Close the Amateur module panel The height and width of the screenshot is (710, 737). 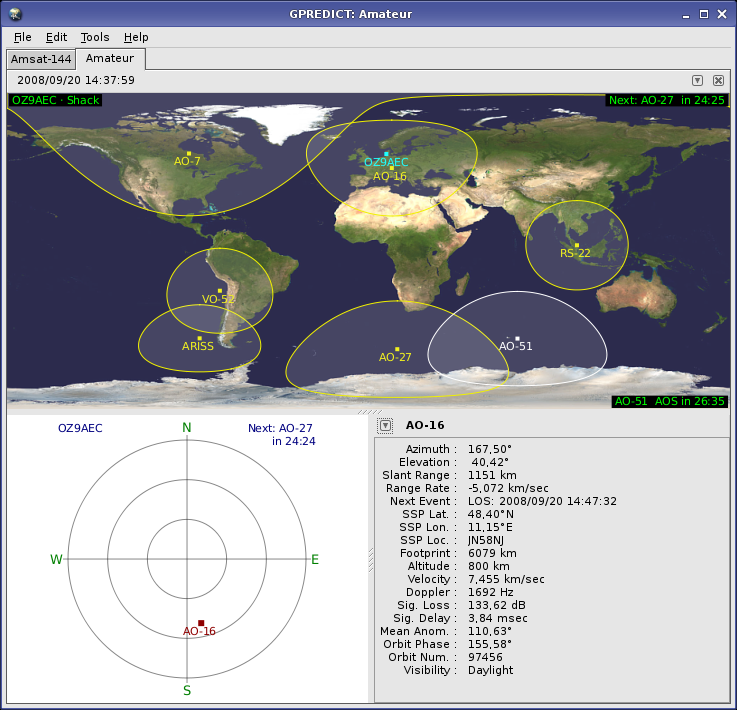coord(718,80)
